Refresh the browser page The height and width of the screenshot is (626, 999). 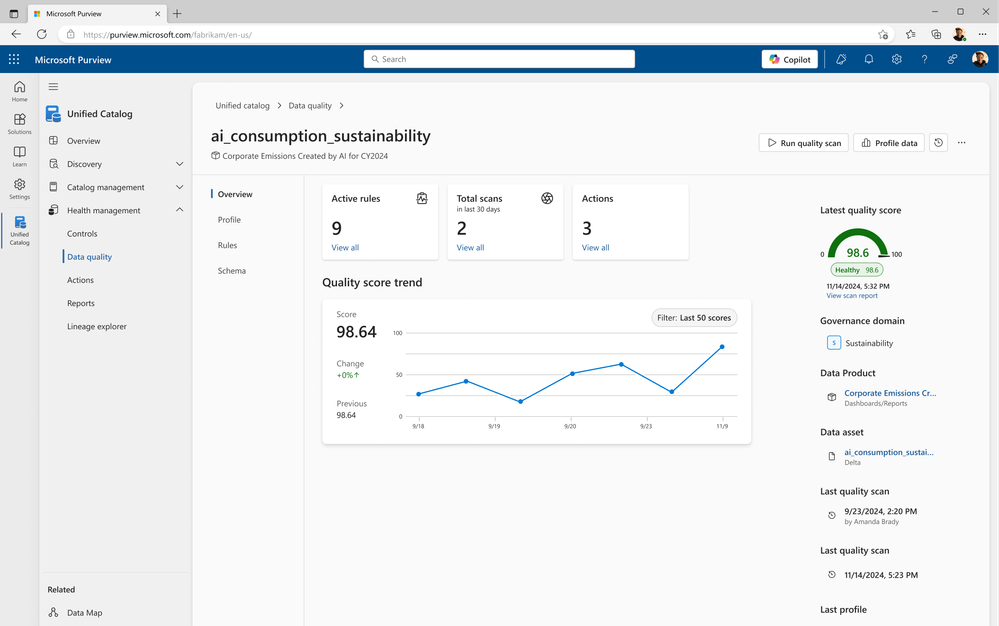click(41, 34)
